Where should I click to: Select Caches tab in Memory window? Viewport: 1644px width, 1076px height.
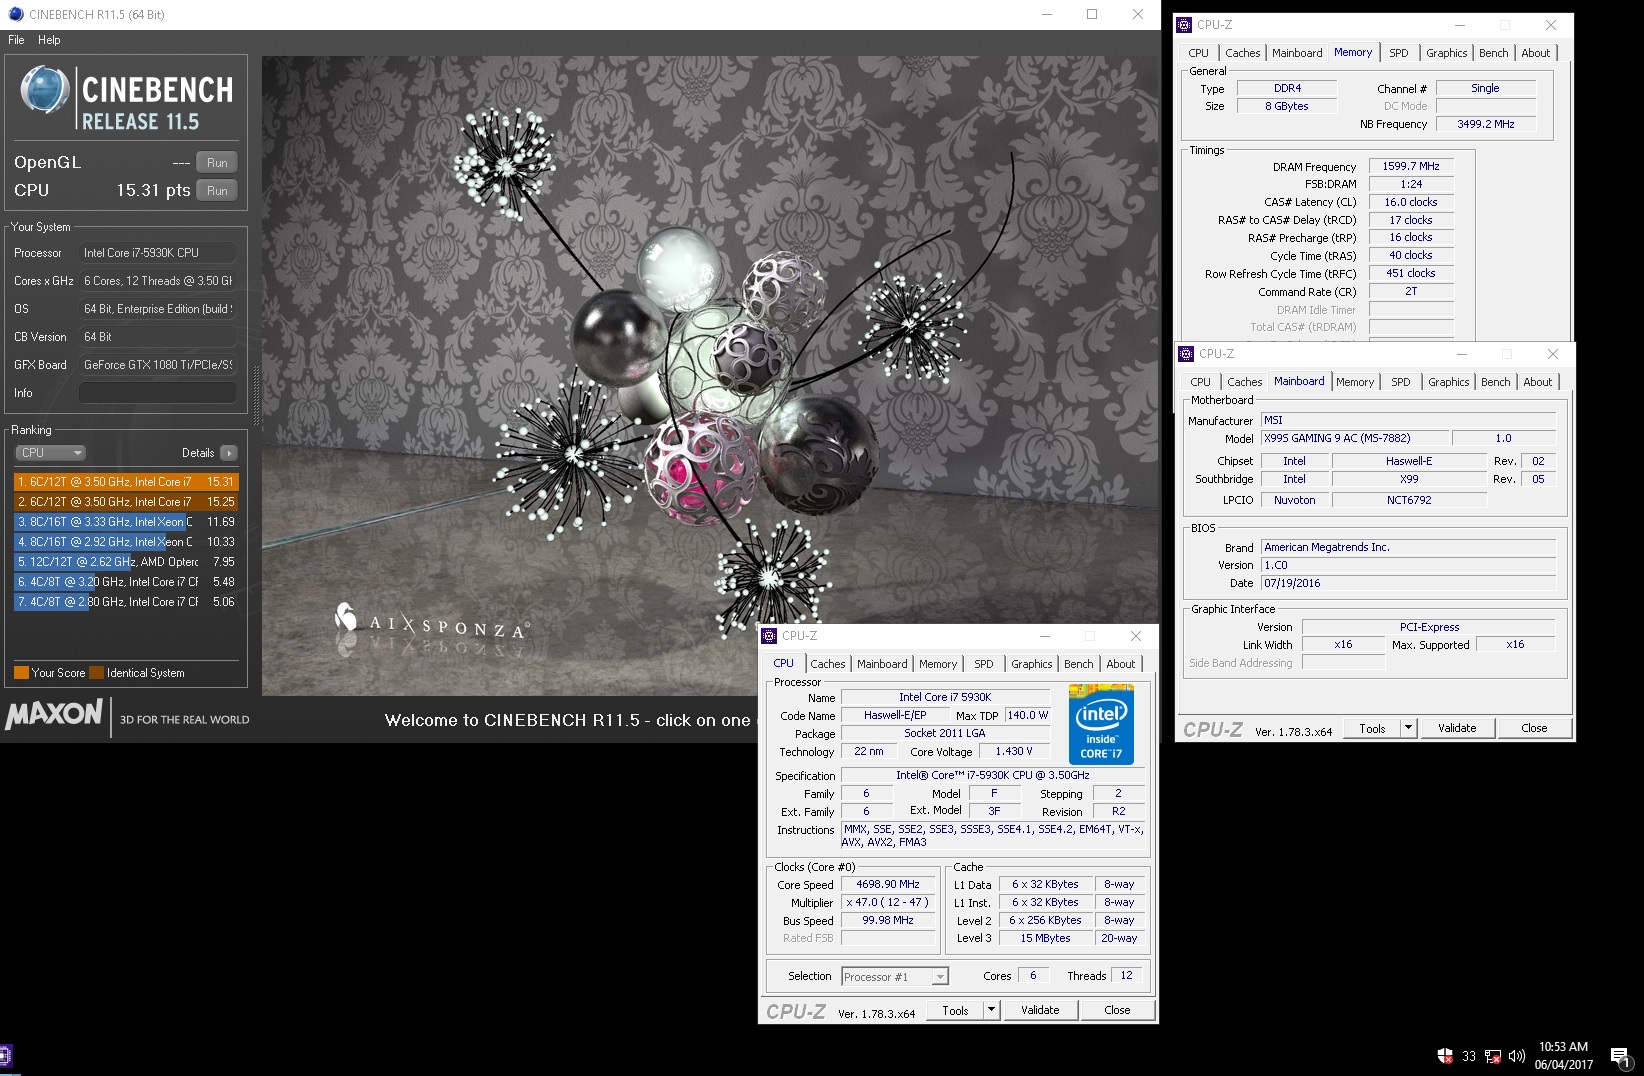[1242, 53]
